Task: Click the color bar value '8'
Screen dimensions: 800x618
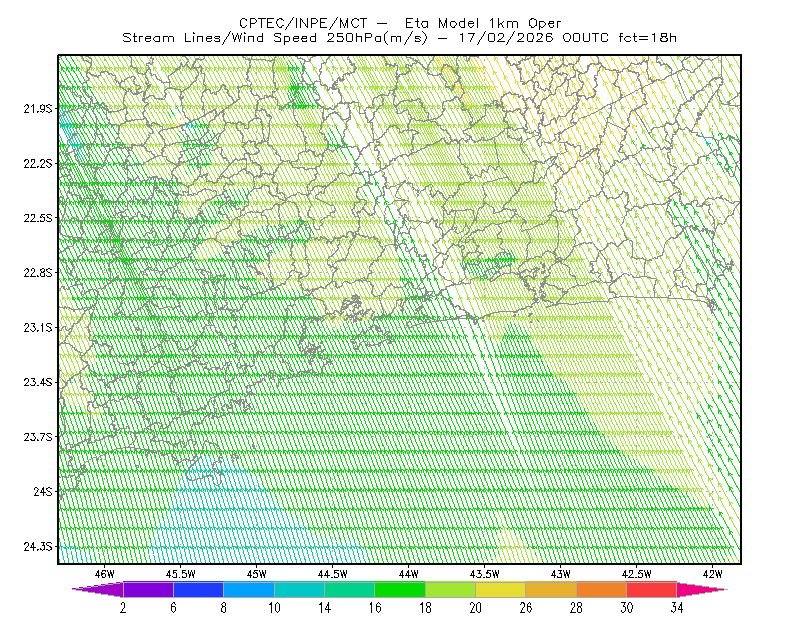Action: click(223, 608)
